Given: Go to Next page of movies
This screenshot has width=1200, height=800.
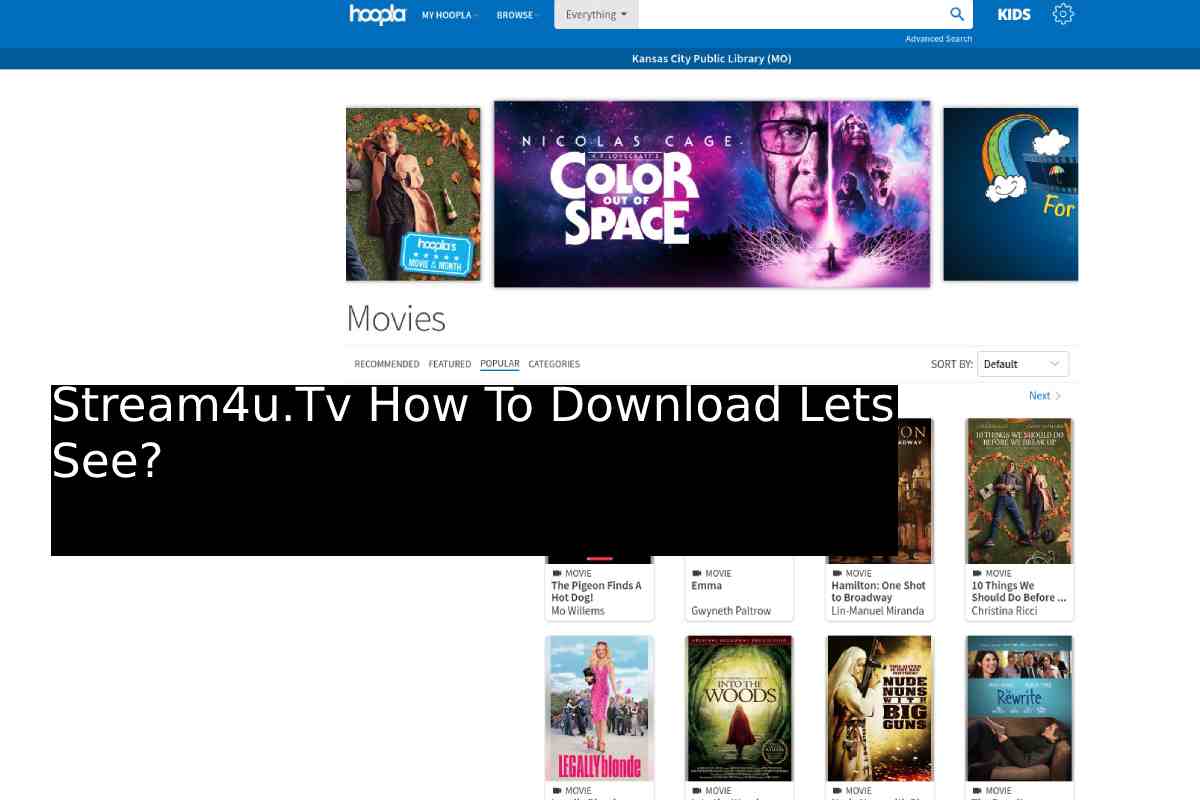Looking at the screenshot, I should pos(1045,396).
